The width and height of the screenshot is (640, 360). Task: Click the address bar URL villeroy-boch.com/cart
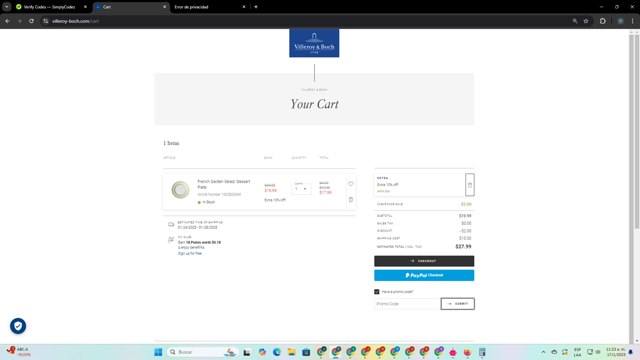[75, 21]
